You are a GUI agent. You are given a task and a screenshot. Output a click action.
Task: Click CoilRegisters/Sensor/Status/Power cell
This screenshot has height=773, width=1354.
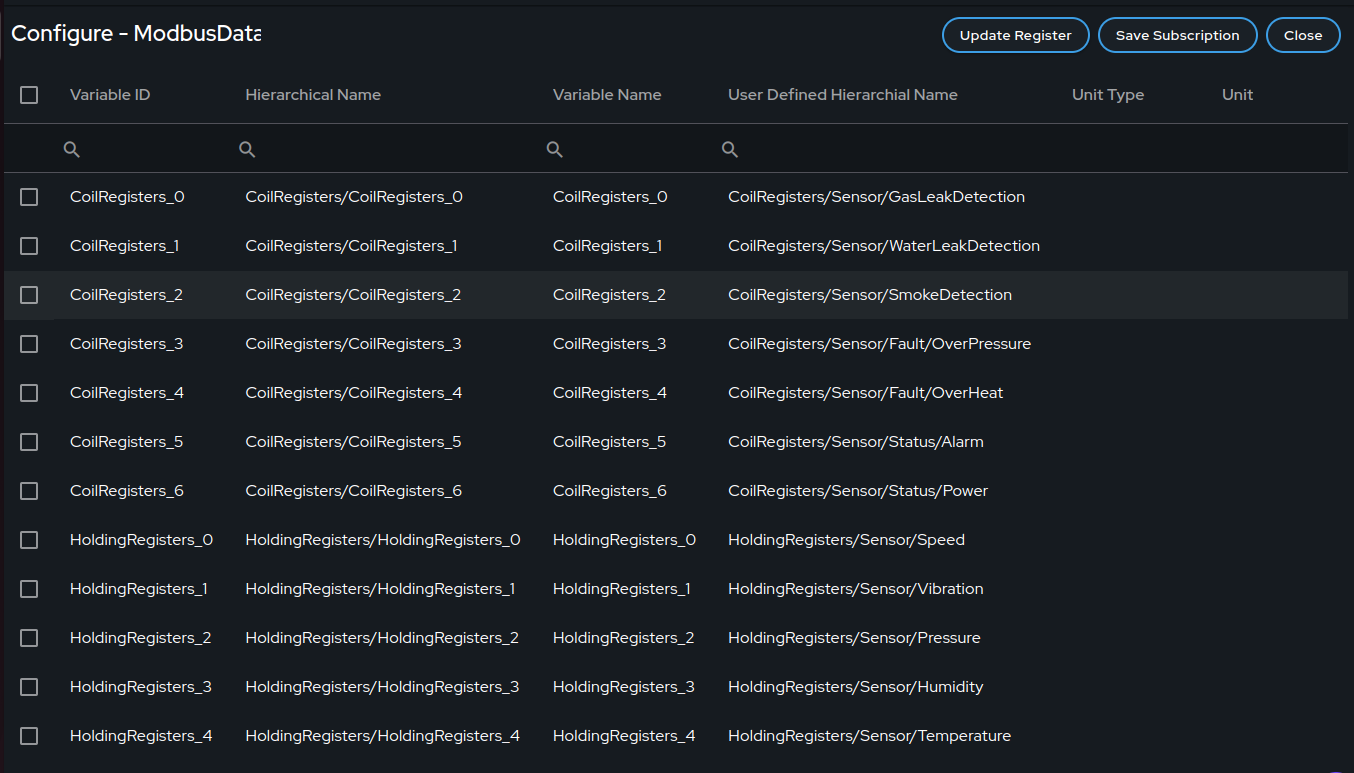[858, 491]
